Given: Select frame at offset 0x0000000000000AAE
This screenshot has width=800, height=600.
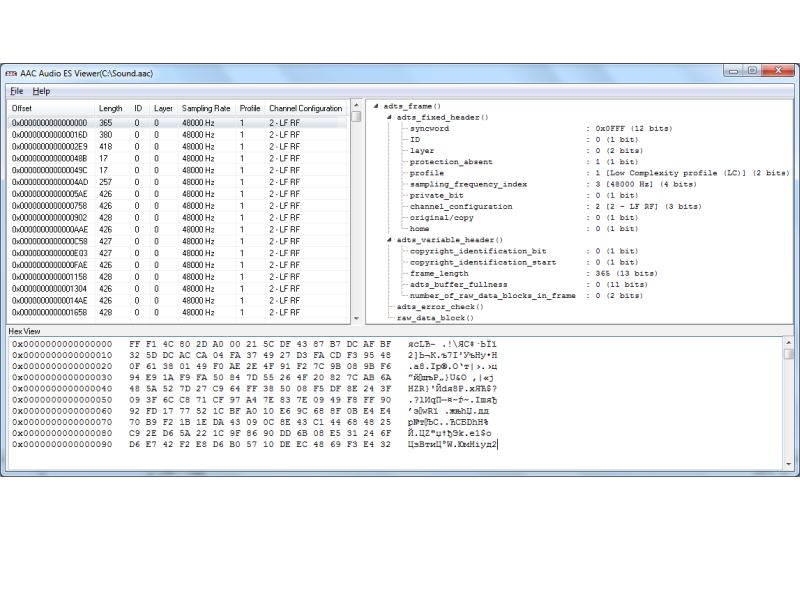Looking at the screenshot, I should pos(178,230).
